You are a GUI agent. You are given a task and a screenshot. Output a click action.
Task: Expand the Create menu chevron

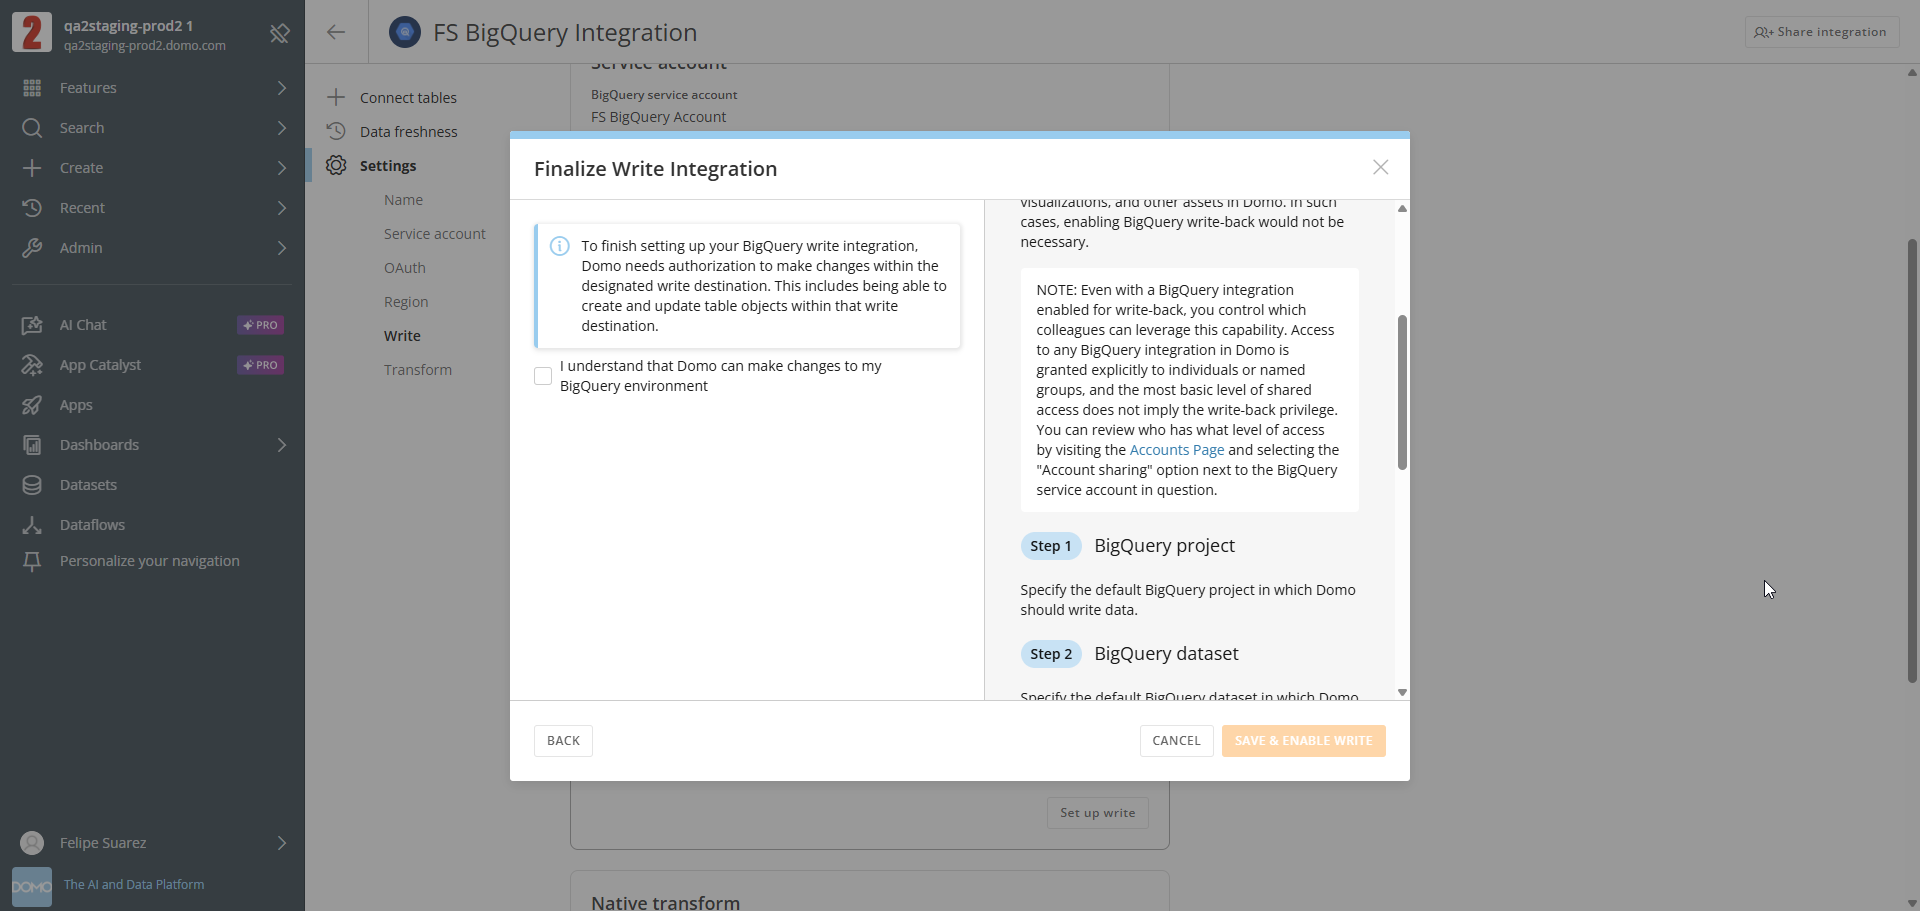pyautogui.click(x=282, y=168)
